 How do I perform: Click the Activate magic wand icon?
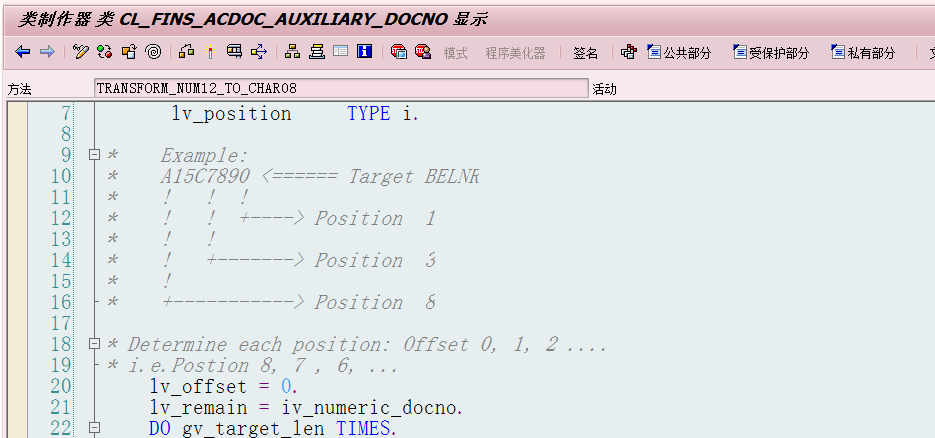coord(210,52)
